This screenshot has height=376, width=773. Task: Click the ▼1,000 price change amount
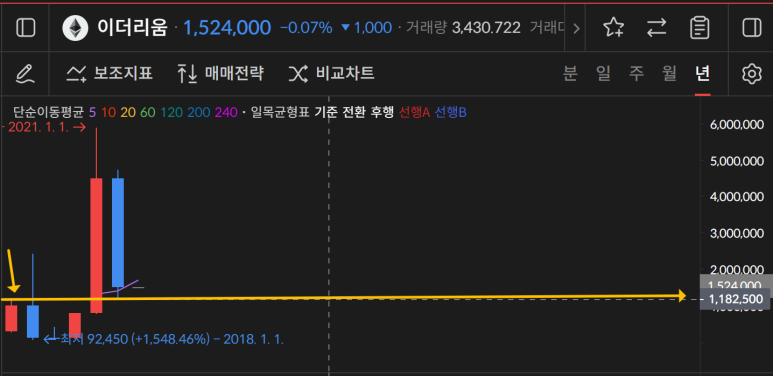click(366, 28)
